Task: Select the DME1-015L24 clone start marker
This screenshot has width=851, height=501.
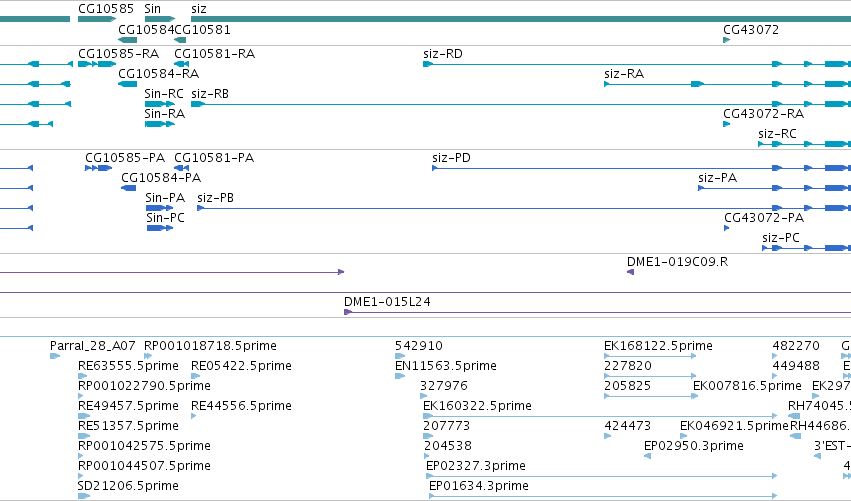Action: 348,312
